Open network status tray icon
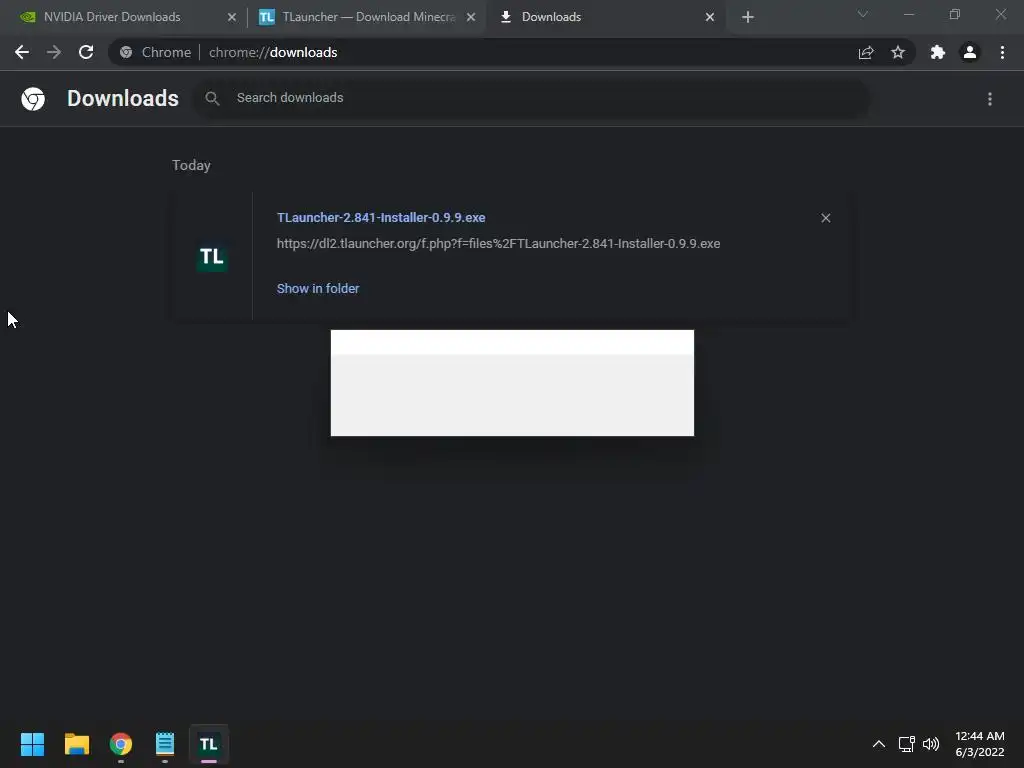 point(906,744)
